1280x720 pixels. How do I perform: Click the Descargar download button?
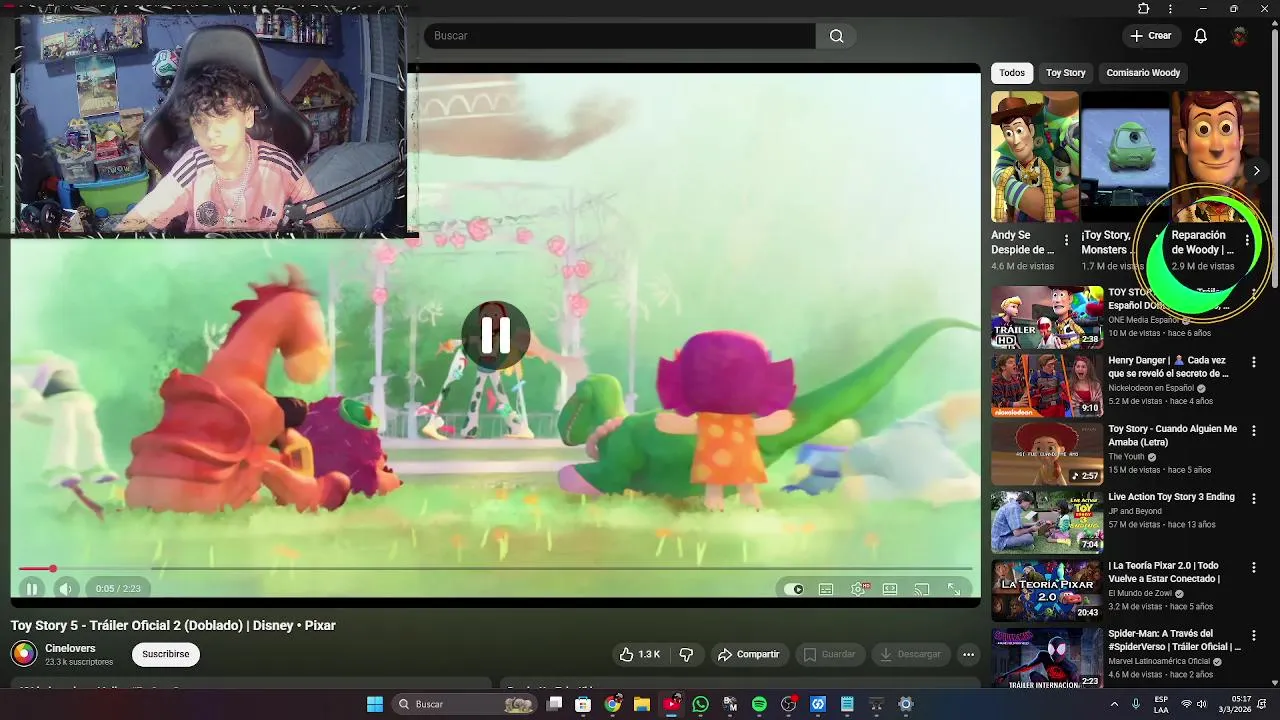pyautogui.click(x=911, y=654)
